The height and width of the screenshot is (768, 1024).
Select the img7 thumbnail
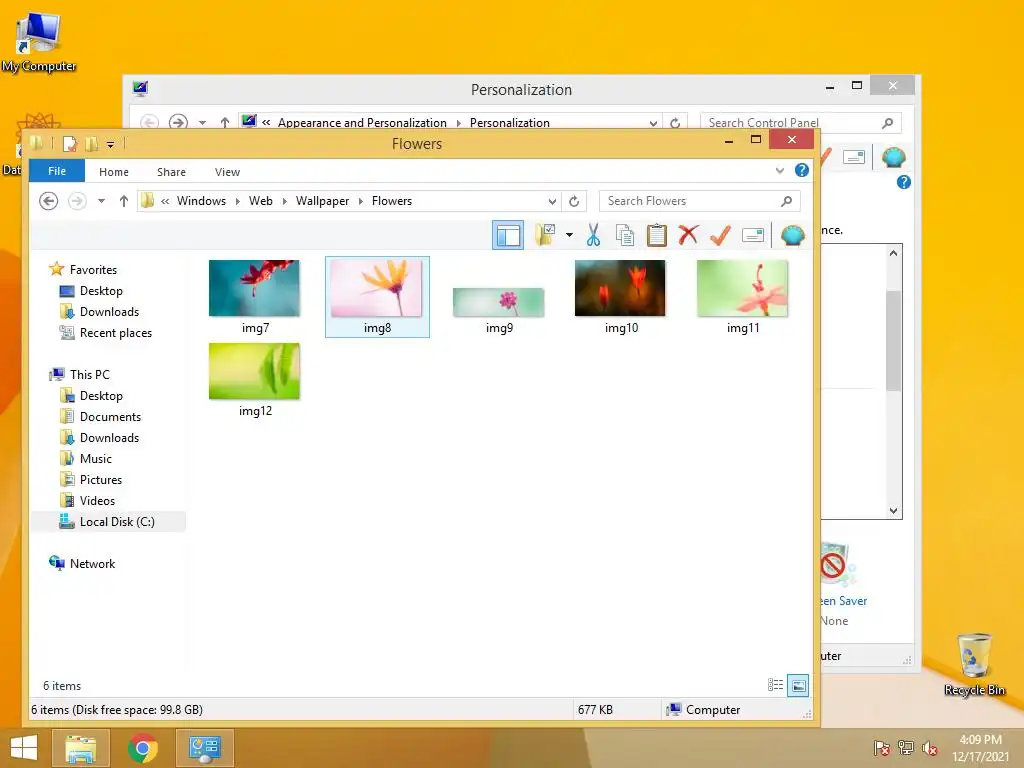click(255, 296)
